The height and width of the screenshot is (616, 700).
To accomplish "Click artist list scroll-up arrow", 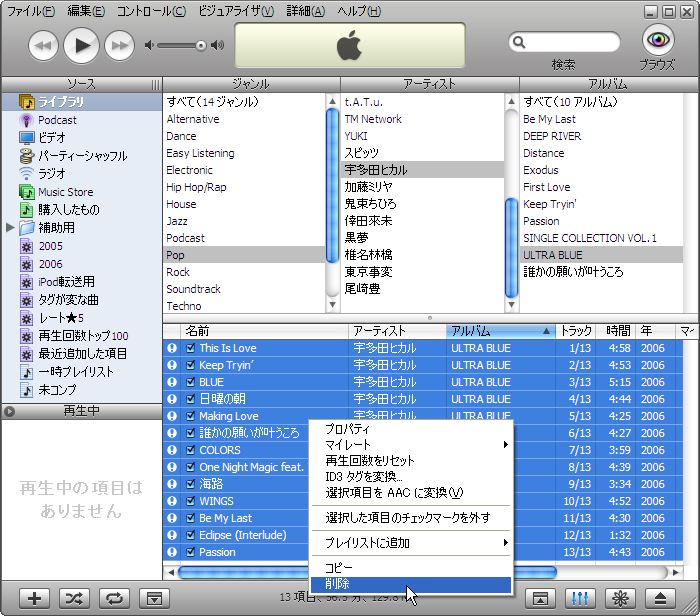I will pyautogui.click(x=512, y=101).
